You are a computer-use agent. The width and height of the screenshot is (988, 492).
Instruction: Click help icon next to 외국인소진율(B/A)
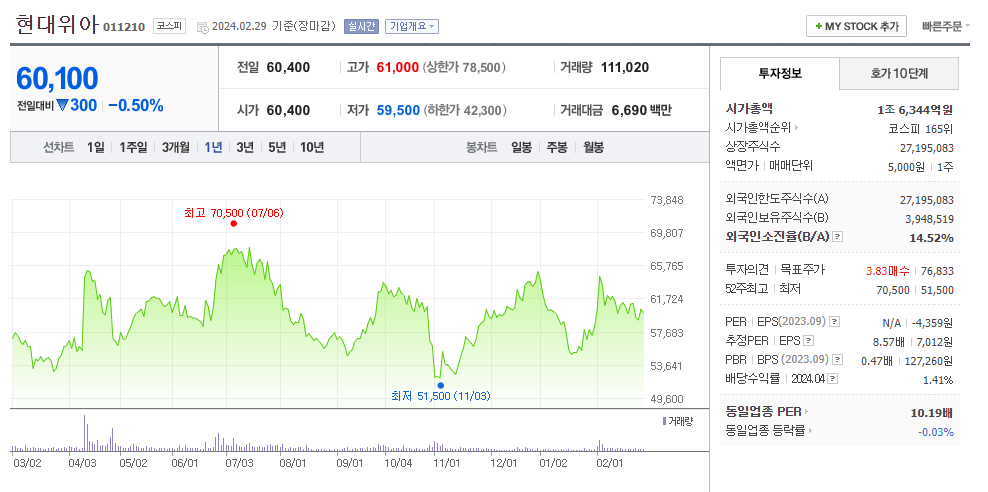coord(837,237)
